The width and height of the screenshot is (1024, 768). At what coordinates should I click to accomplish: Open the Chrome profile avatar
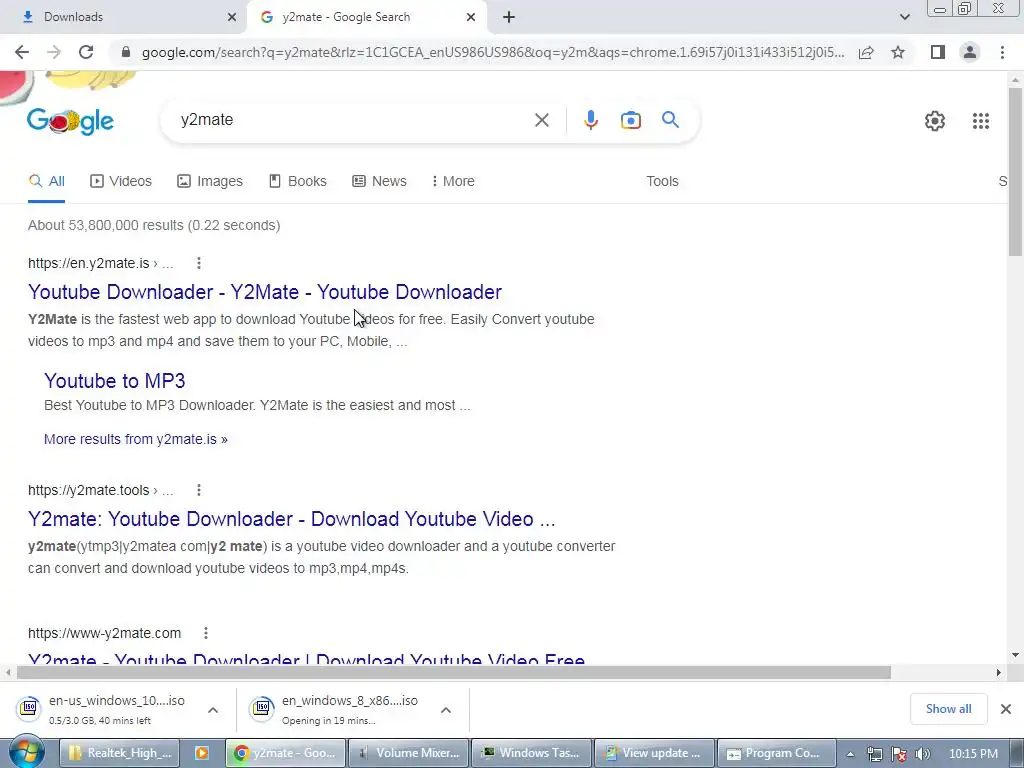[970, 52]
